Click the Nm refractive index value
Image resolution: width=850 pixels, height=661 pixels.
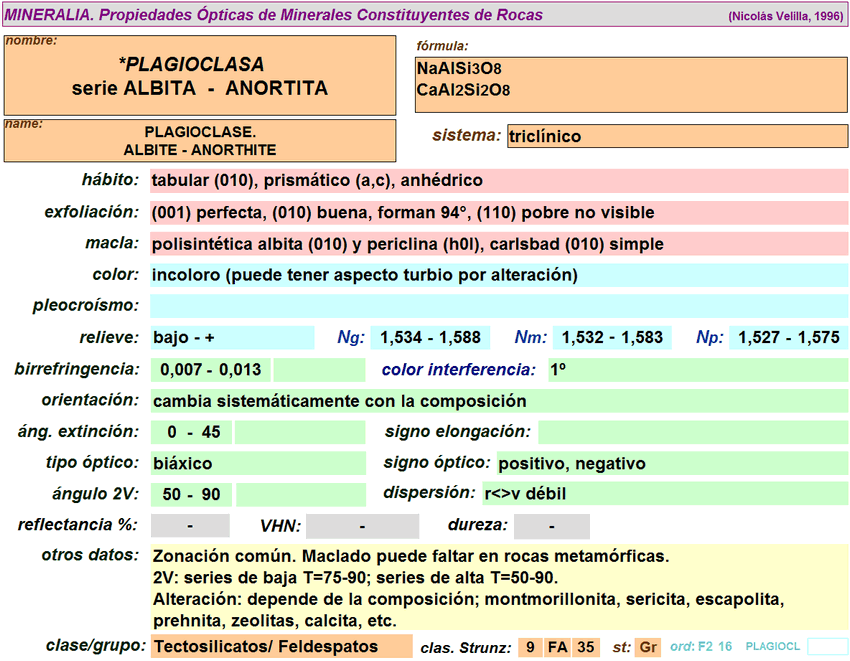coord(612,338)
